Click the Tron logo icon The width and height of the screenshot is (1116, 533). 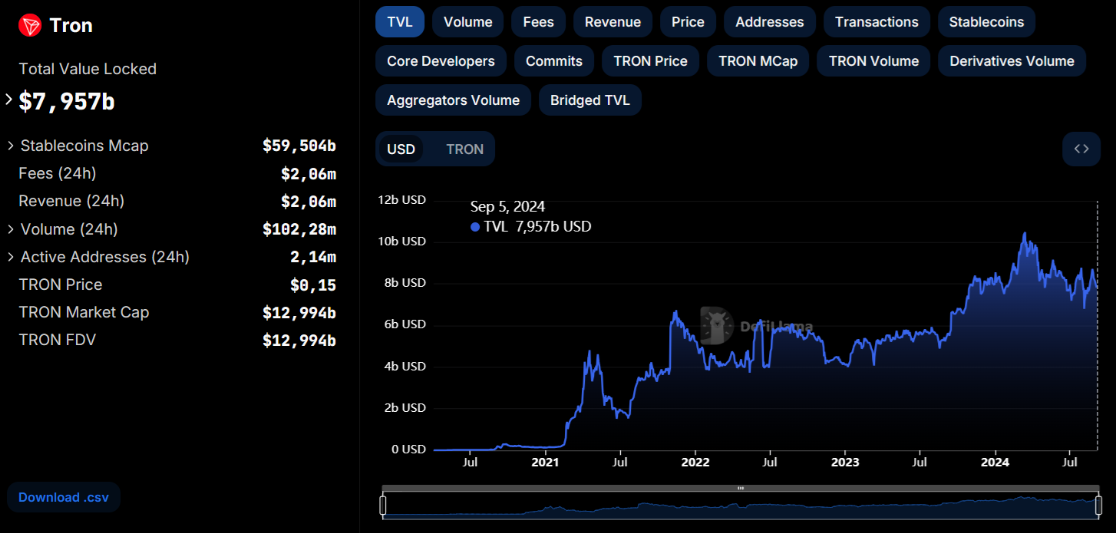pyautogui.click(x=29, y=26)
